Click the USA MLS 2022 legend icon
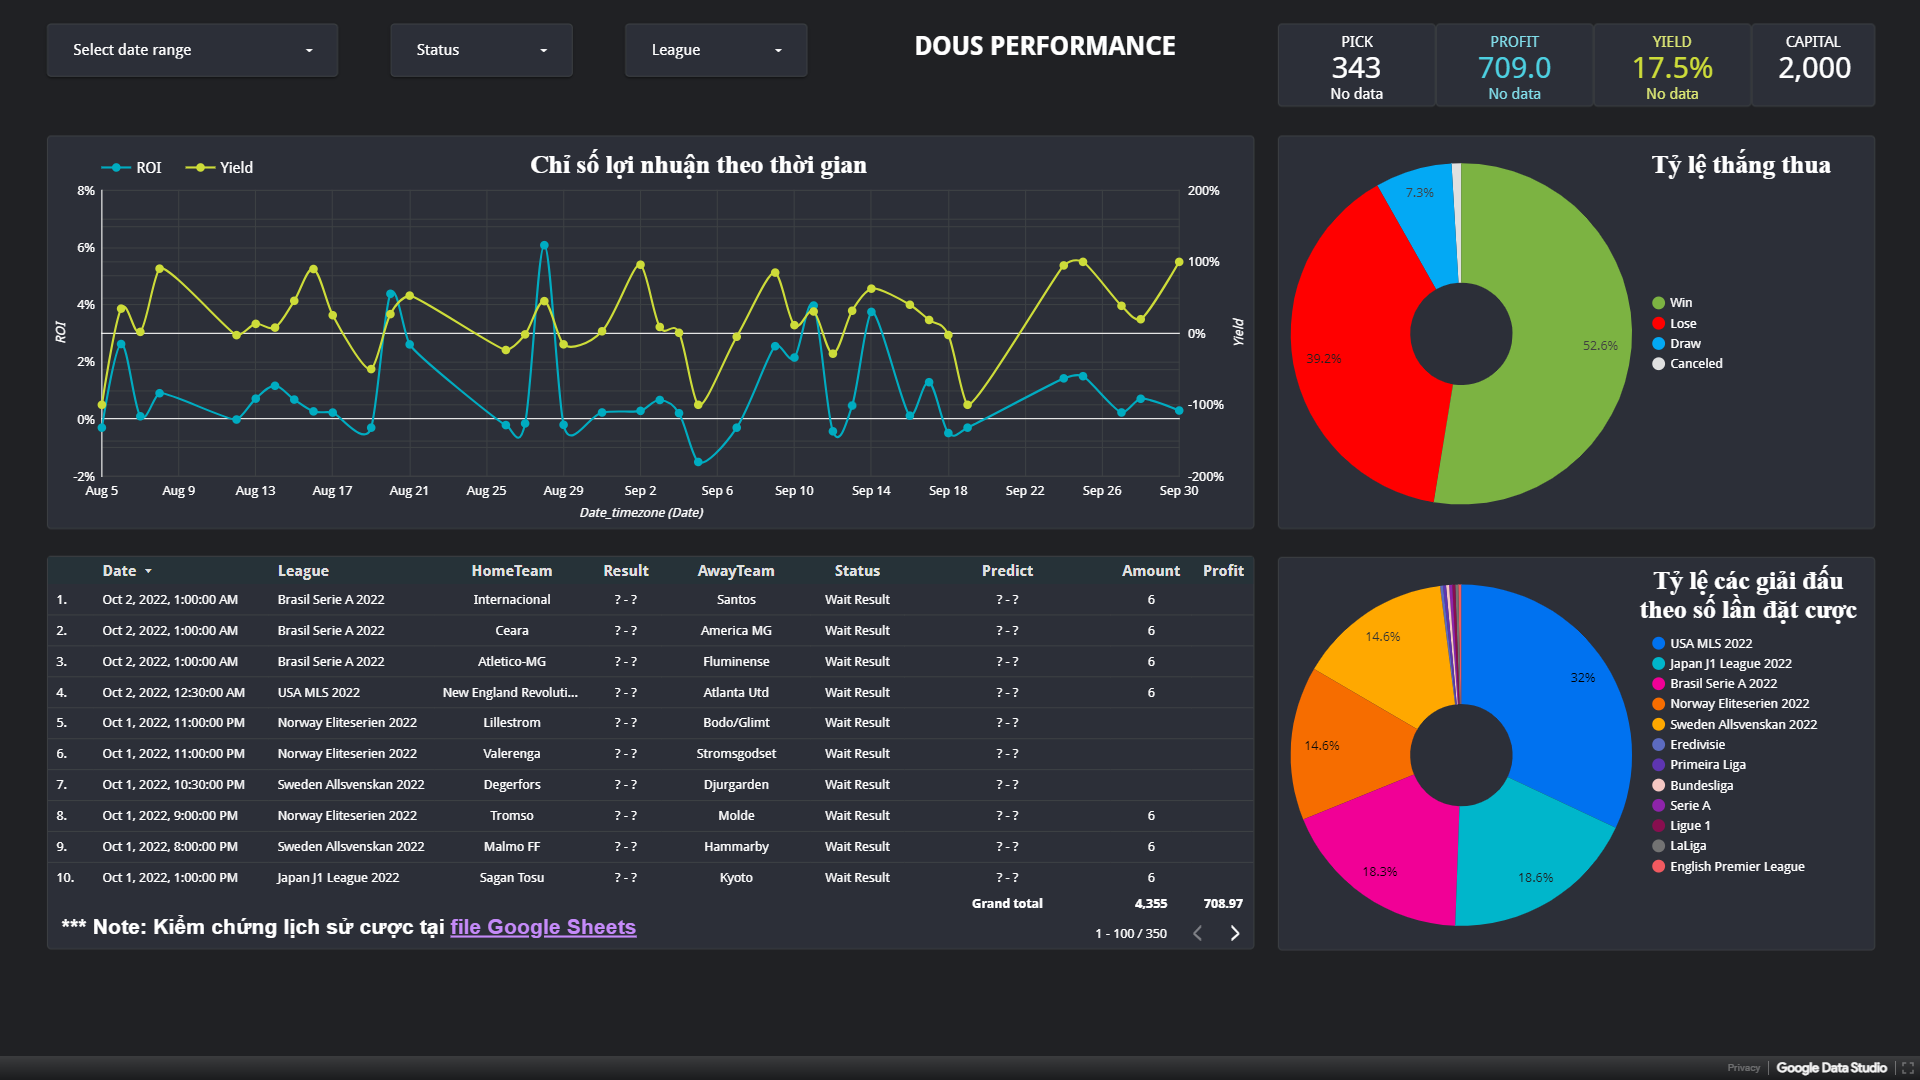The height and width of the screenshot is (1080, 1920). (x=1658, y=644)
